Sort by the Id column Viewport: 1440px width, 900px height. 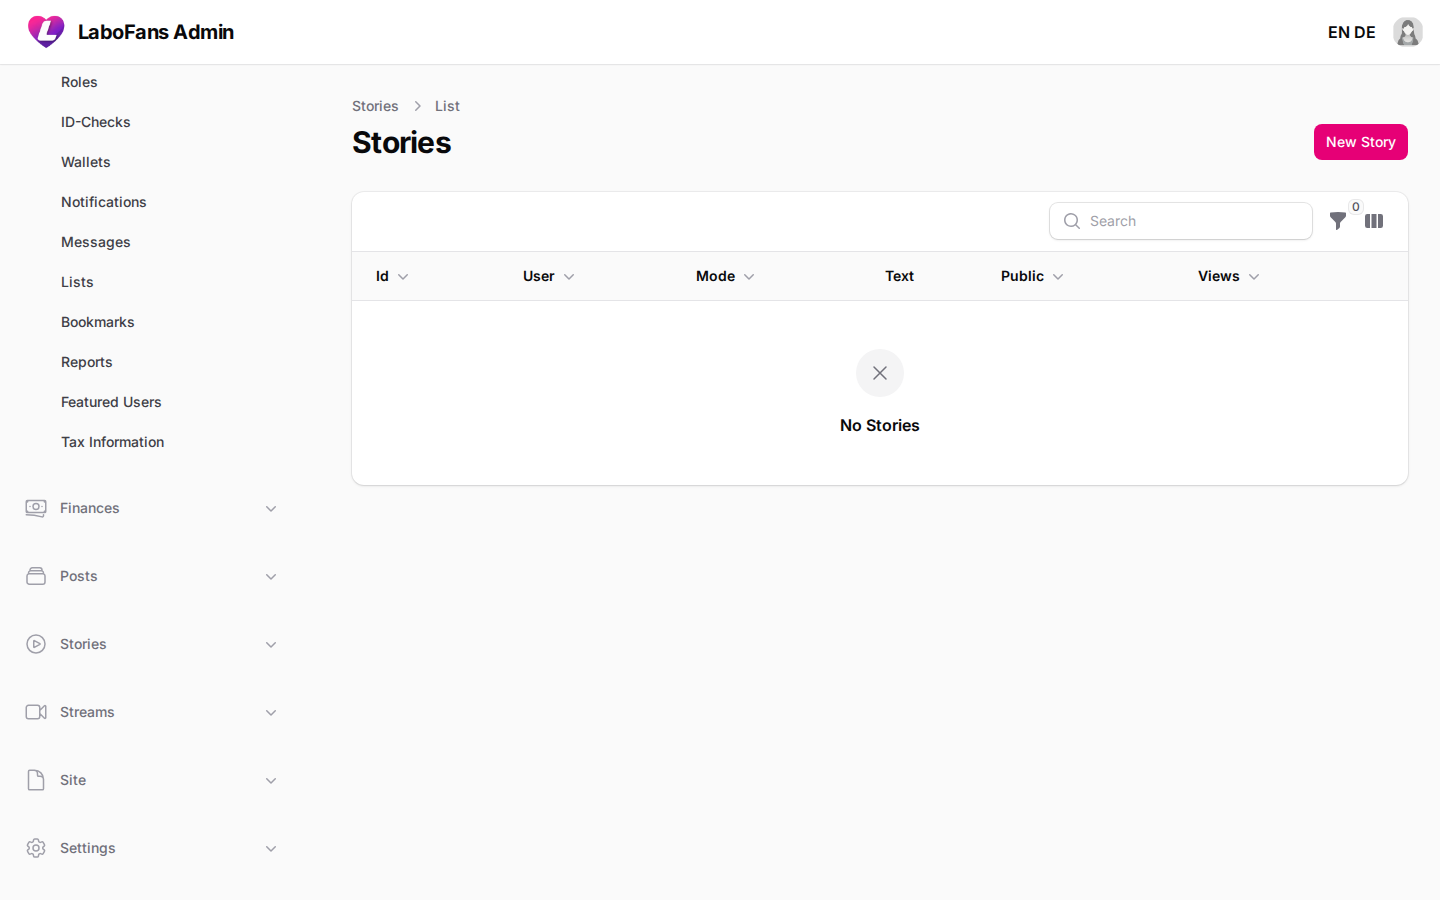click(x=392, y=276)
